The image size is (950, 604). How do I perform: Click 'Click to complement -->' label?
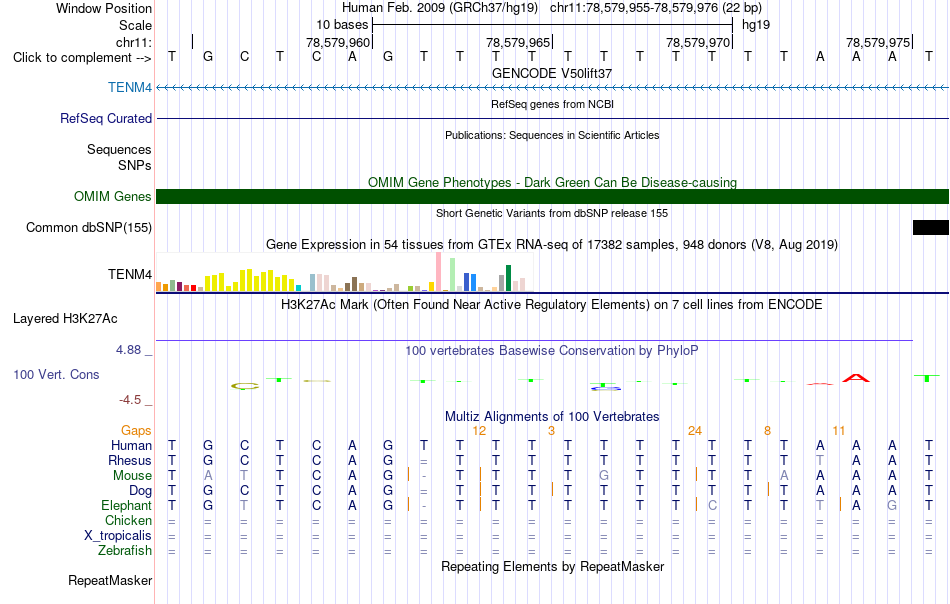82,58
